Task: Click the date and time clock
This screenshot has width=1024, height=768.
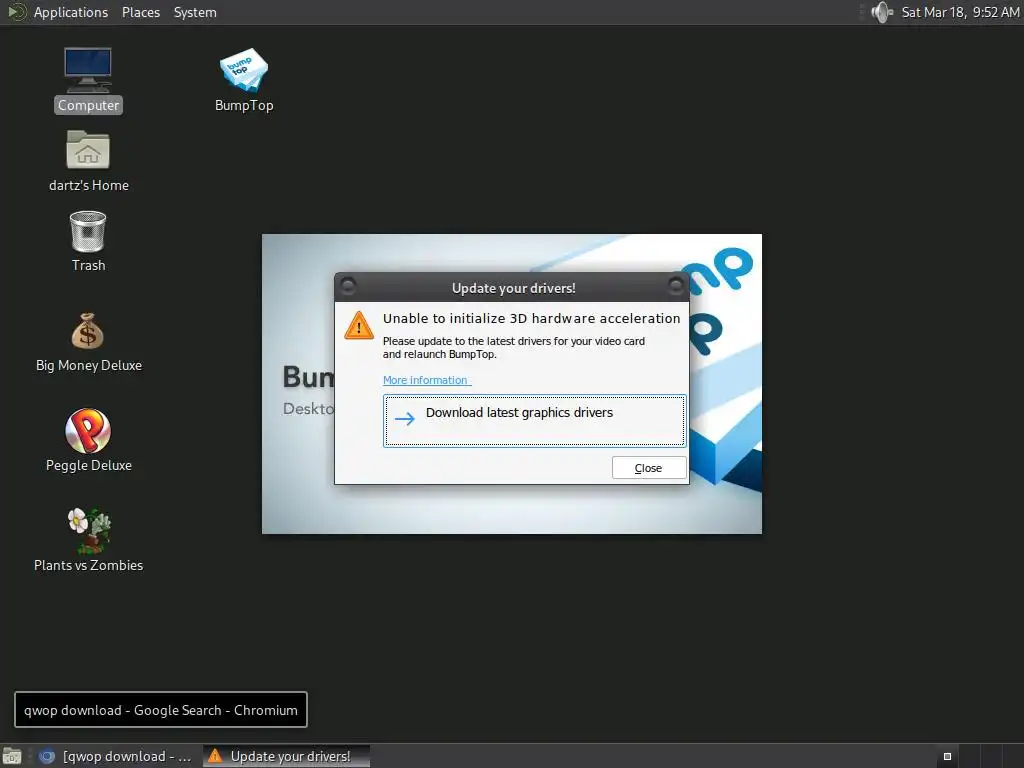Action: tap(960, 12)
